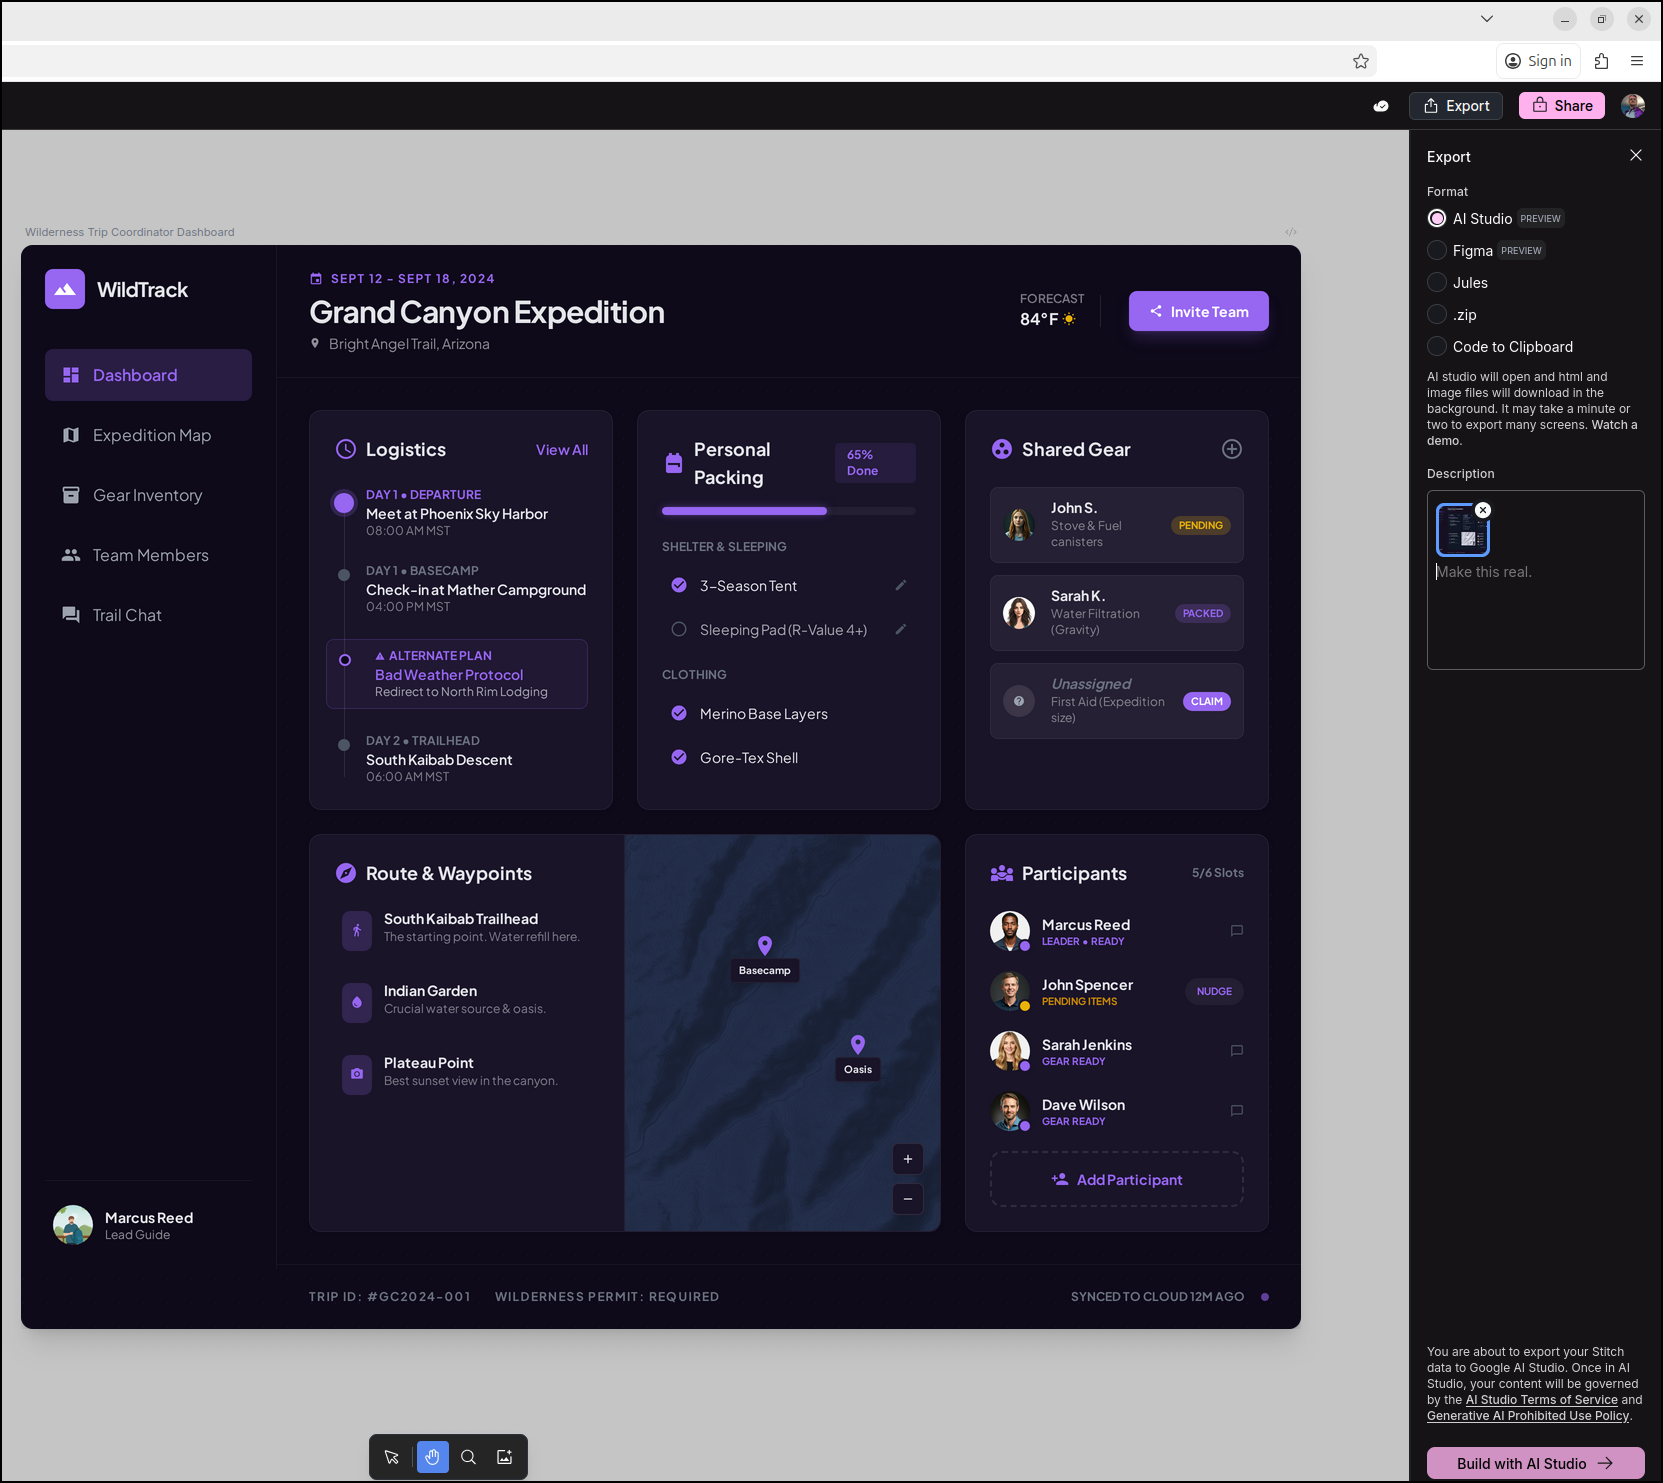Viewport: 1663px width, 1483px height.
Task: Open AI Studio Terms of Service link
Action: tap(1541, 1400)
